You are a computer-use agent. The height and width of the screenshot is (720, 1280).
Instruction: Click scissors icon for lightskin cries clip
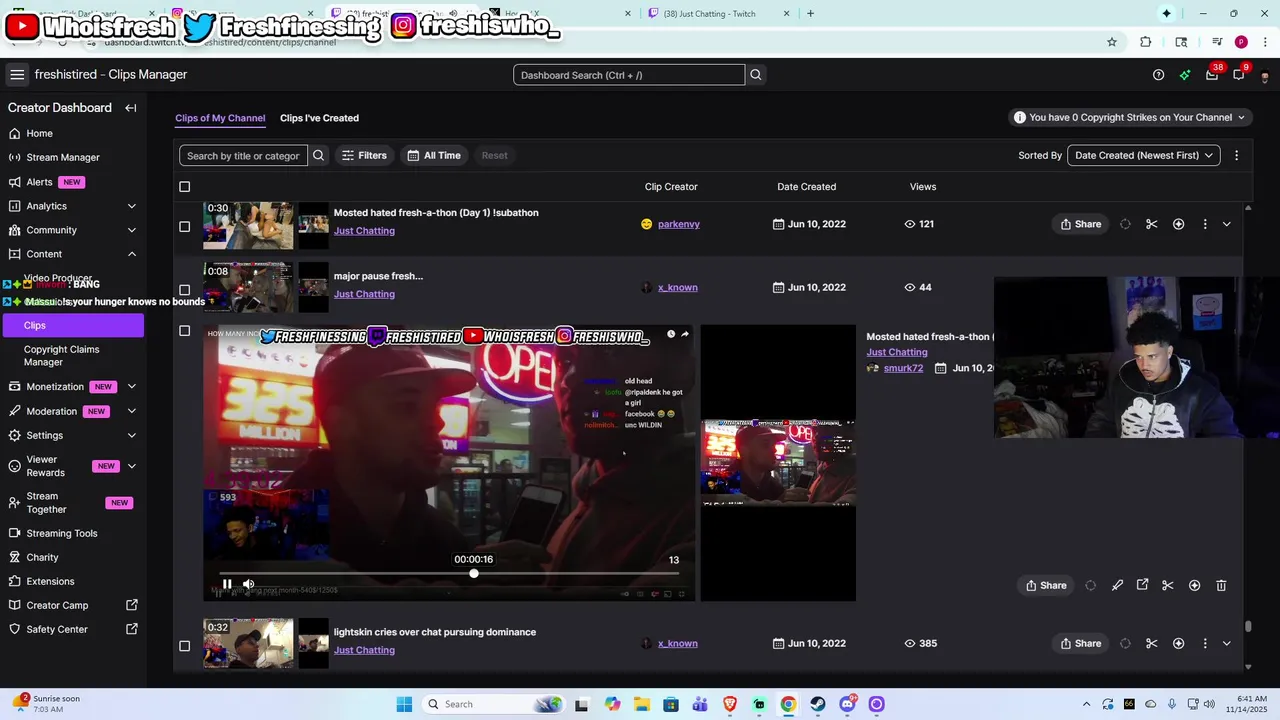pos(1151,643)
